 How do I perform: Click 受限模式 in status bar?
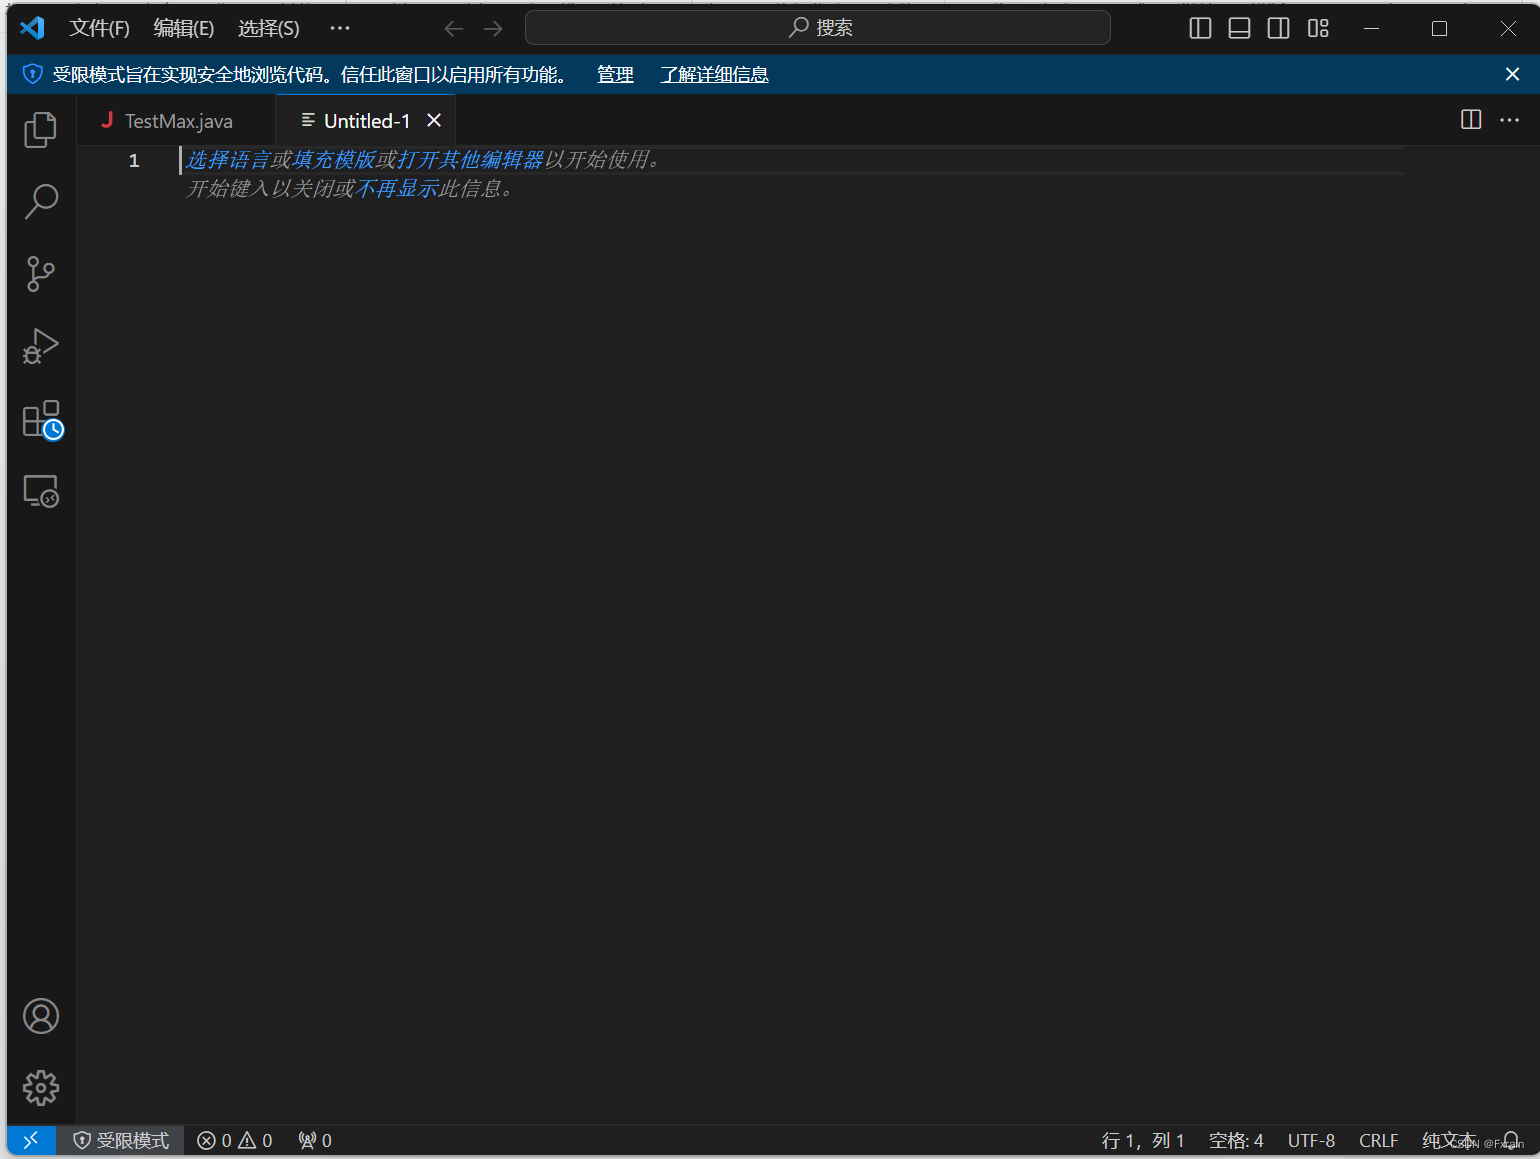[121, 1140]
